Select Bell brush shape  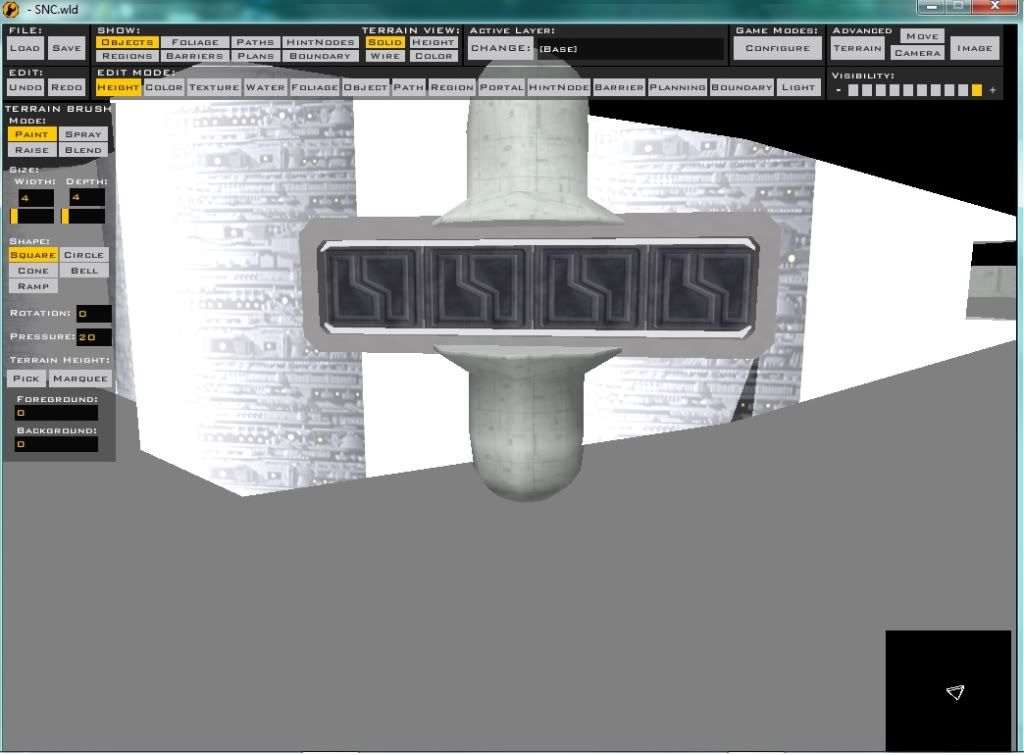pyautogui.click(x=84, y=270)
